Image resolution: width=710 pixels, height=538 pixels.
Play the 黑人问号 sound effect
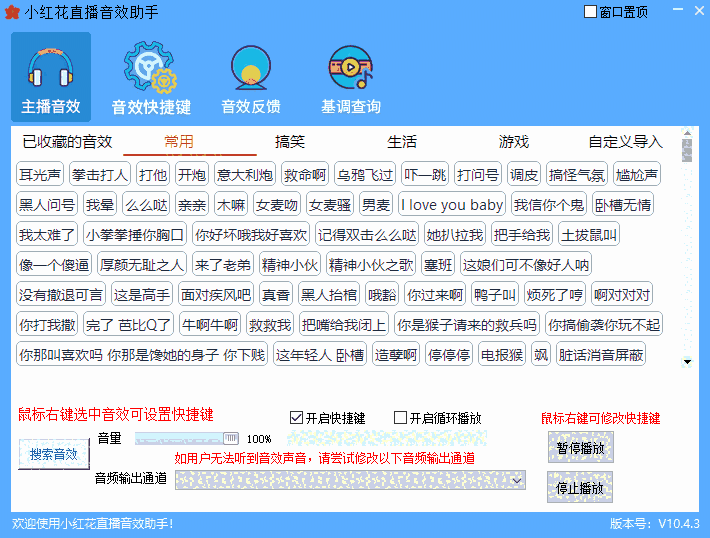47,205
